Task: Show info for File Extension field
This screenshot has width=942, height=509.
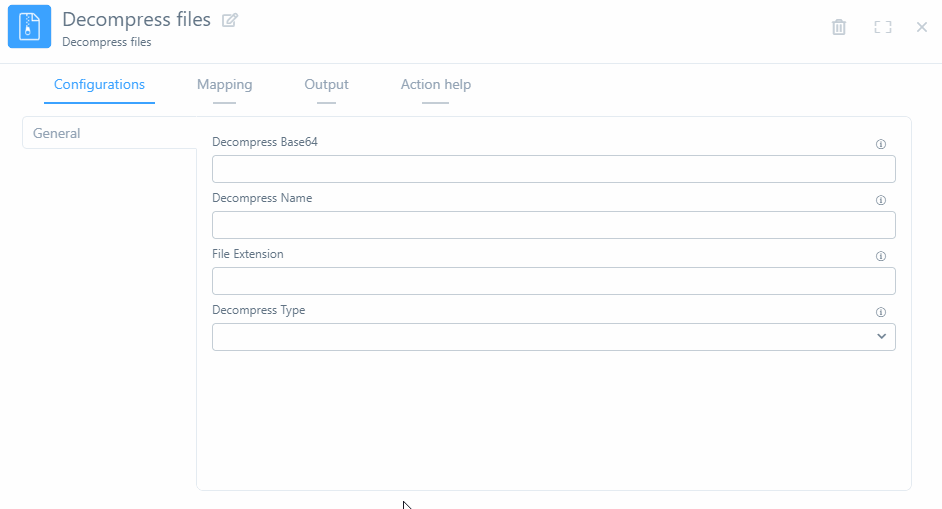Action: click(881, 256)
